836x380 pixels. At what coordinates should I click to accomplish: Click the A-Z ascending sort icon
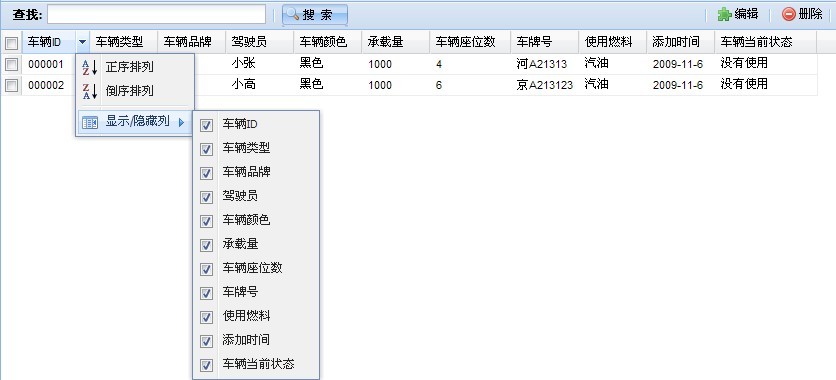tap(89, 67)
